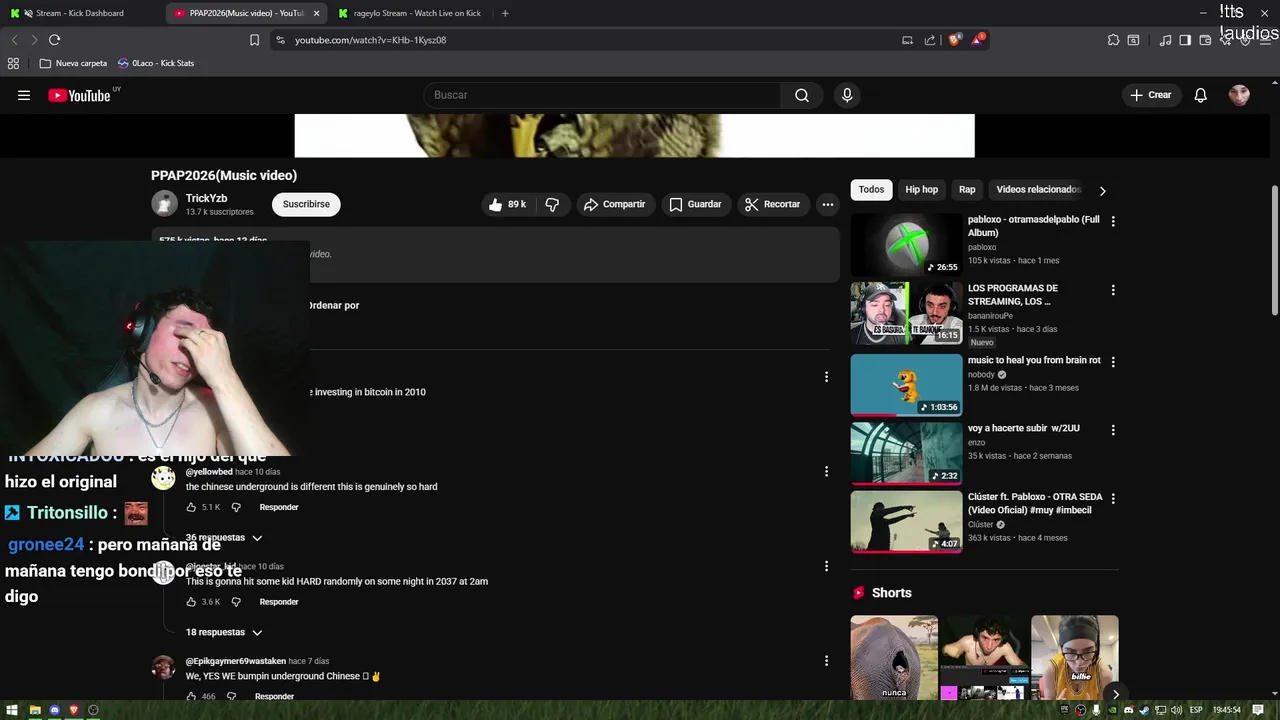Screen dimensions: 1280x720
Task: Open the 0Laco - Kick Stats bookmark
Action: tap(156, 63)
